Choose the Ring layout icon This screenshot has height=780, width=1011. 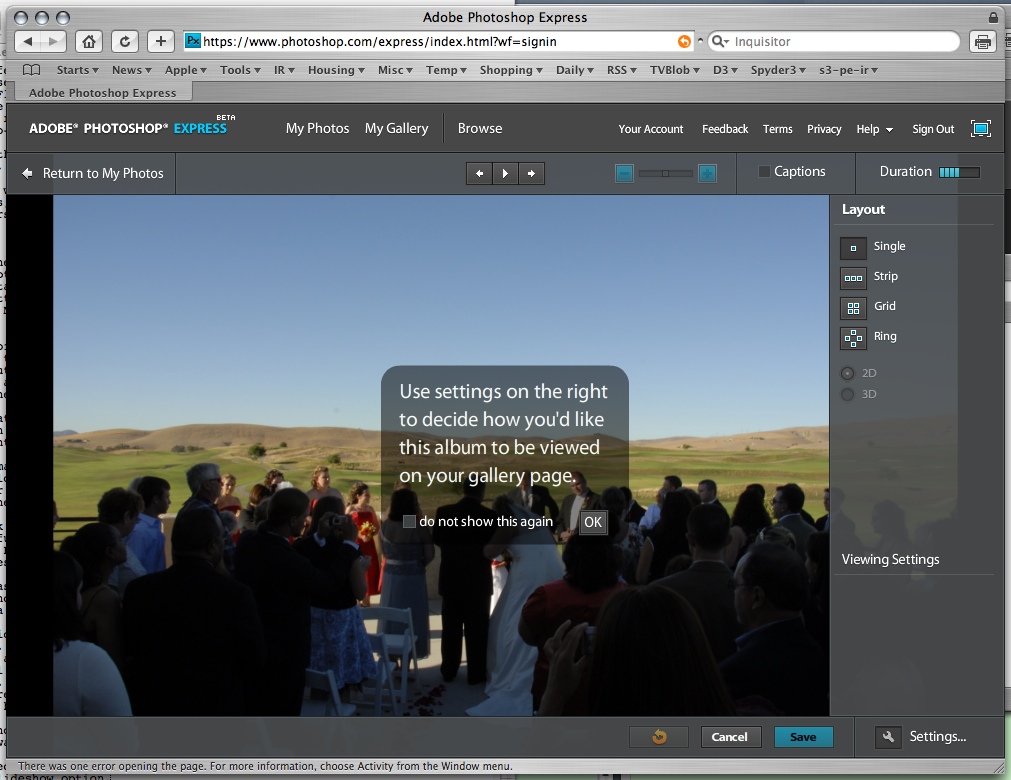pos(853,337)
